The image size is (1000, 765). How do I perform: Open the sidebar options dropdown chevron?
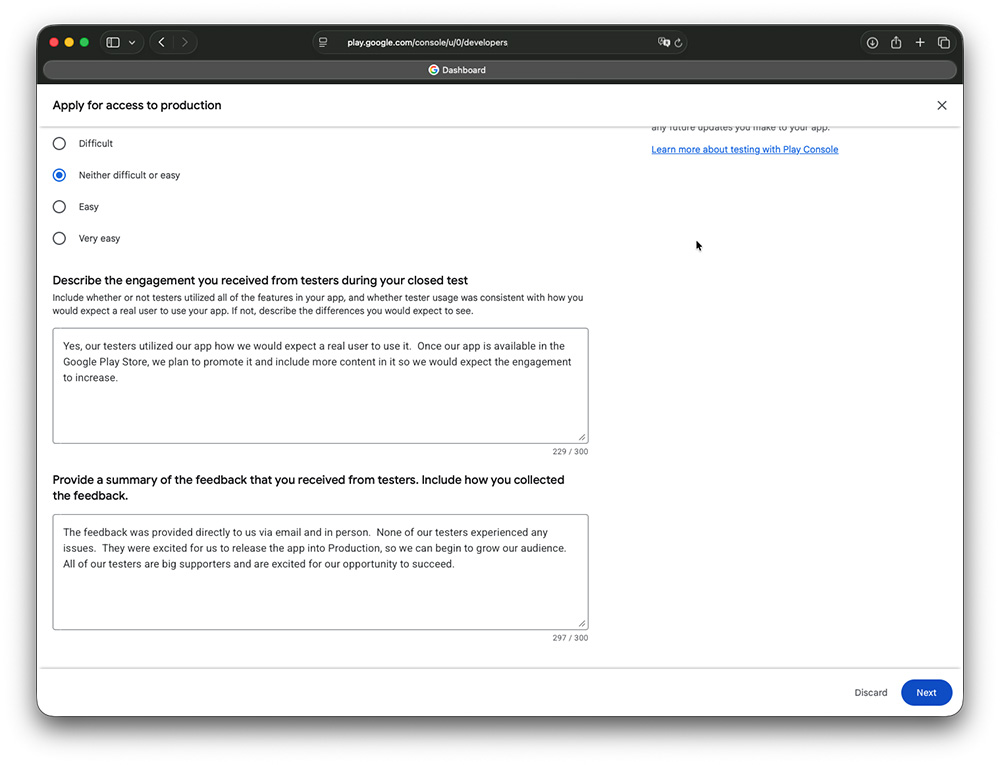pos(132,43)
